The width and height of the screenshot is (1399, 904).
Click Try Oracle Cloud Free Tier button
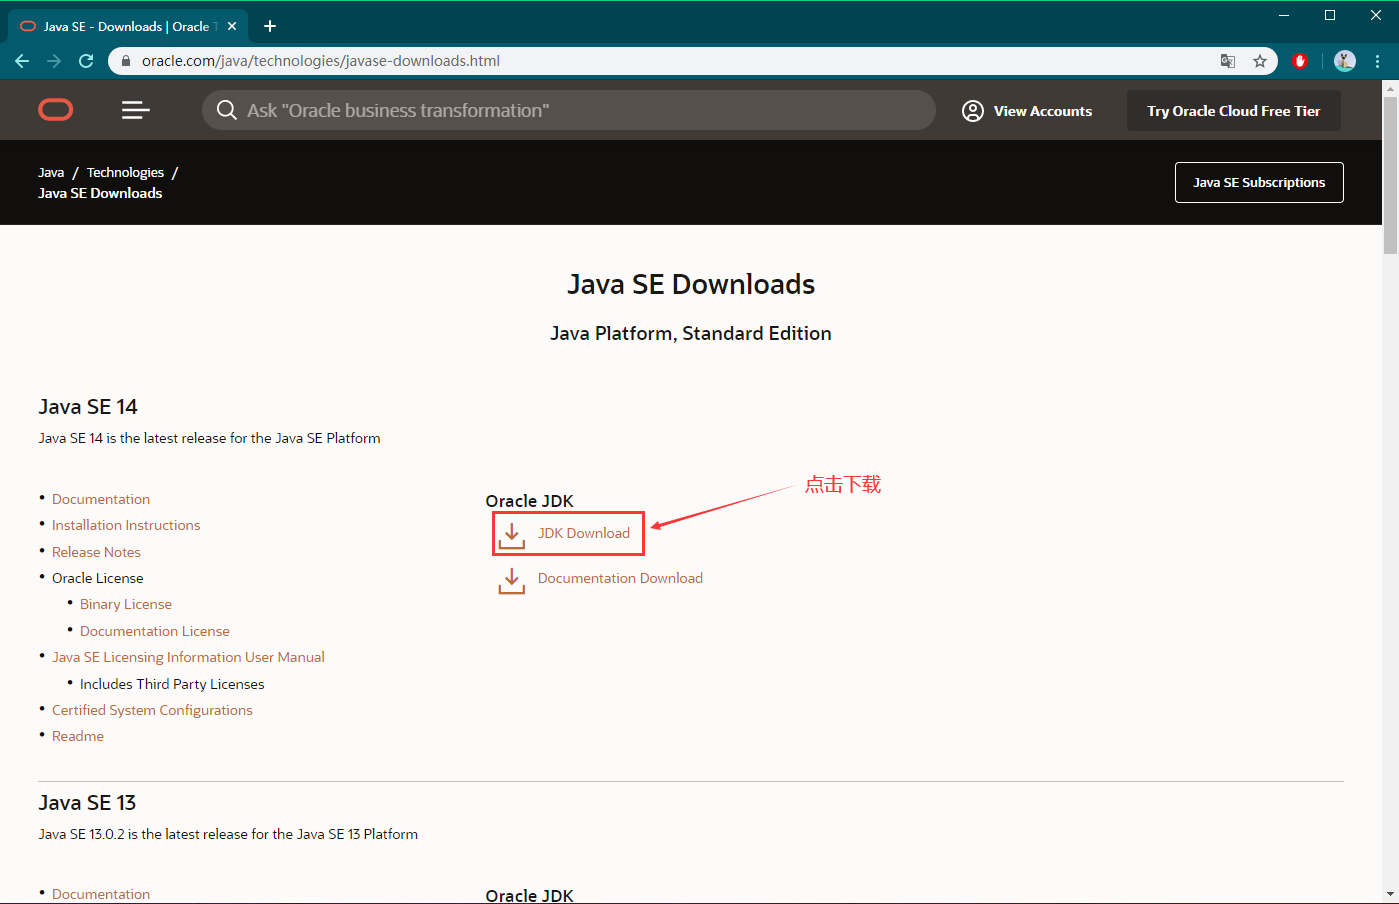pyautogui.click(x=1234, y=111)
